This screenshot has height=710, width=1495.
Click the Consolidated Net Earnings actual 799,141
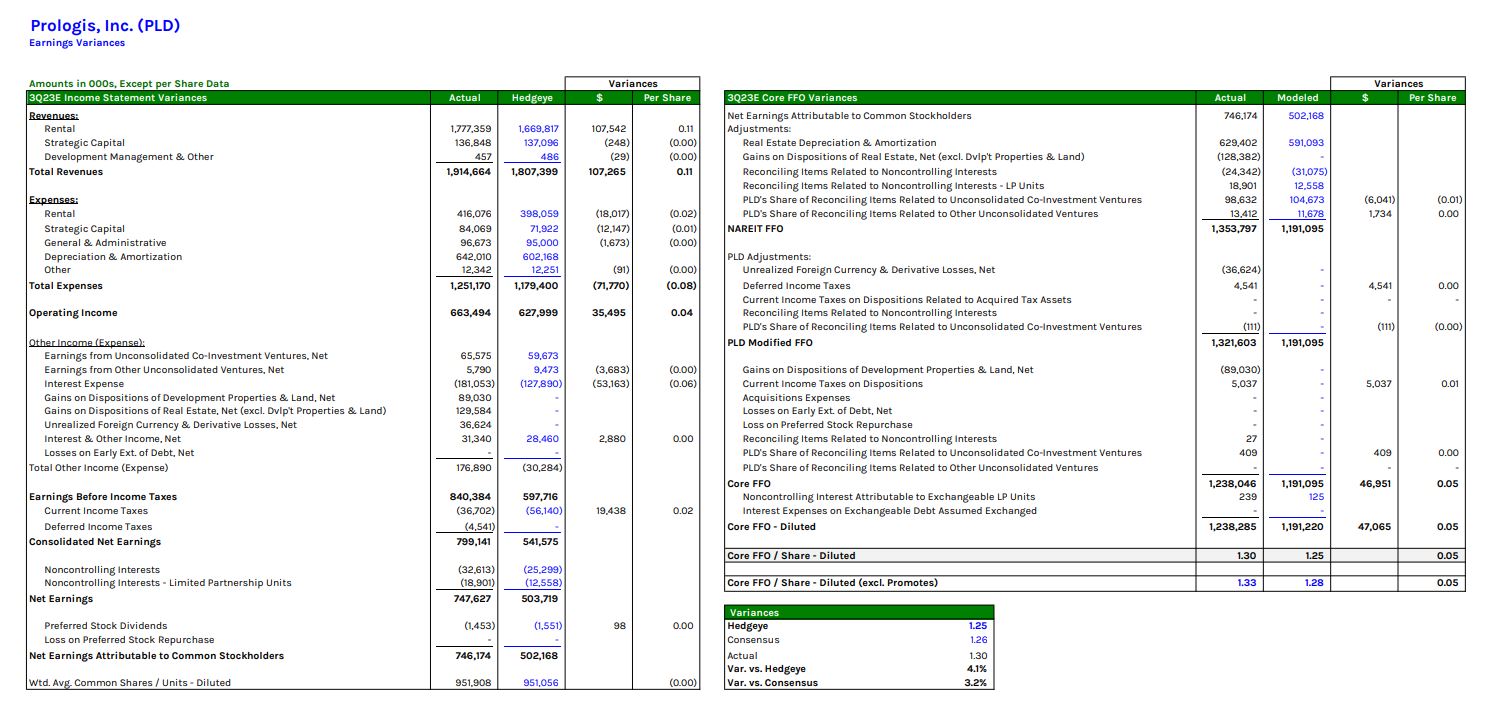pos(474,542)
